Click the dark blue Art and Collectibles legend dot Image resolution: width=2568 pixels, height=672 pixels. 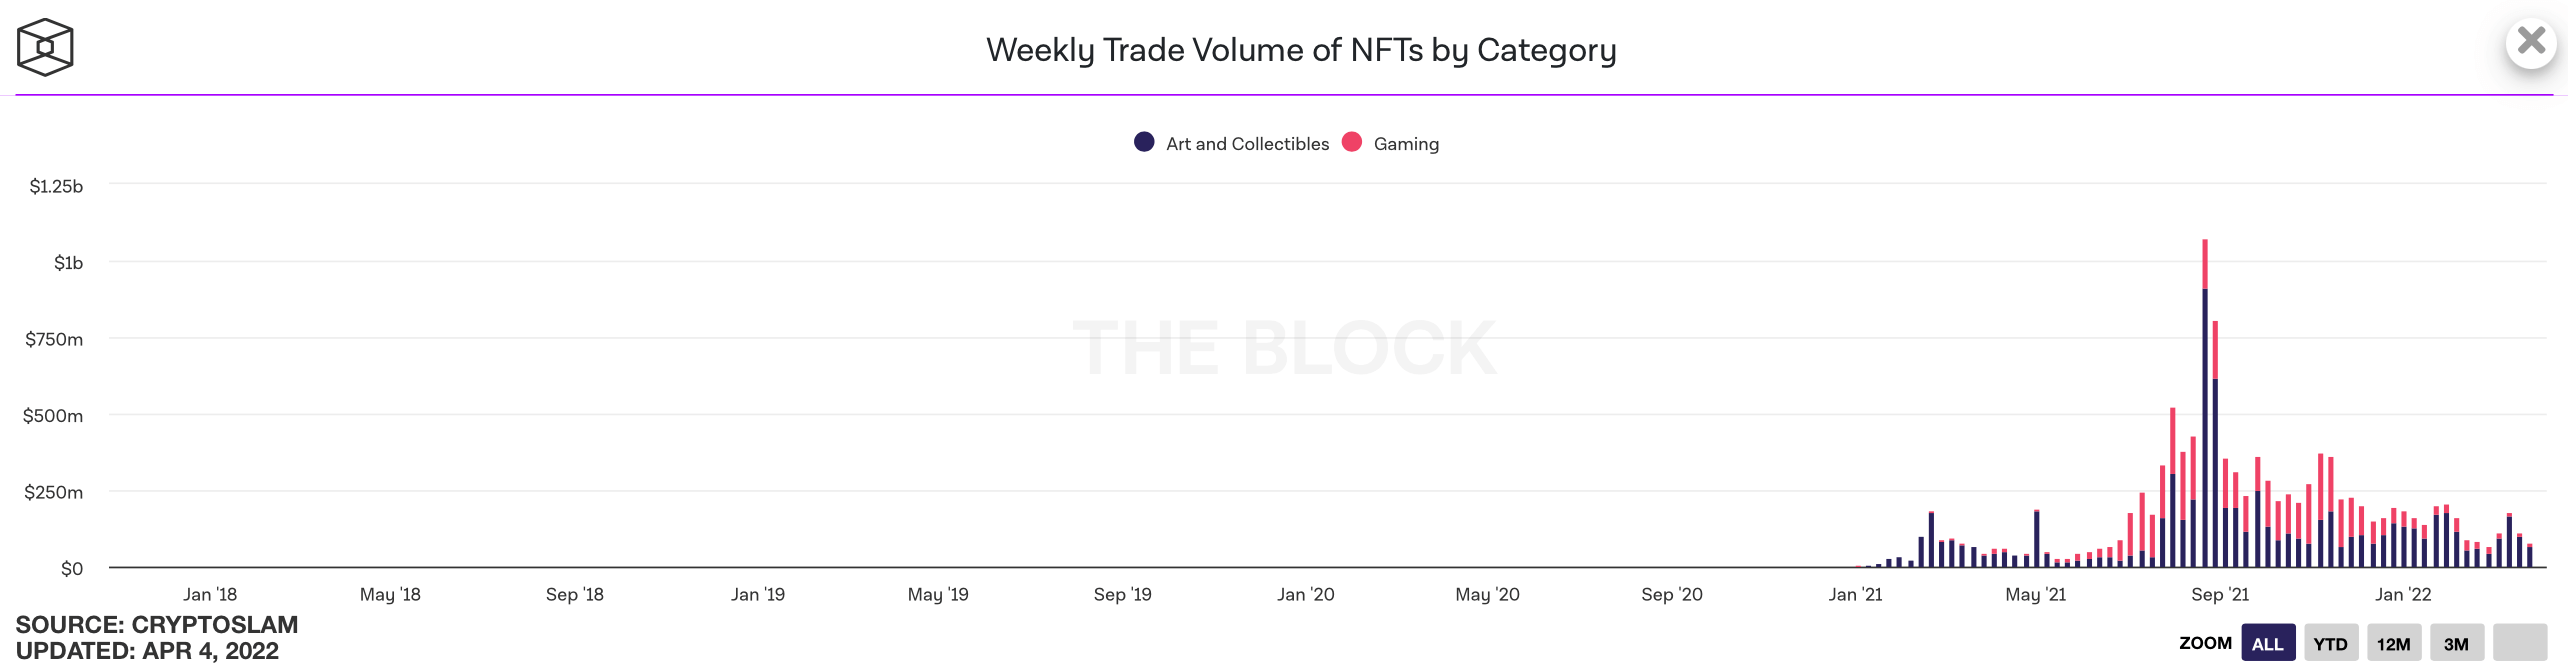1144,142
